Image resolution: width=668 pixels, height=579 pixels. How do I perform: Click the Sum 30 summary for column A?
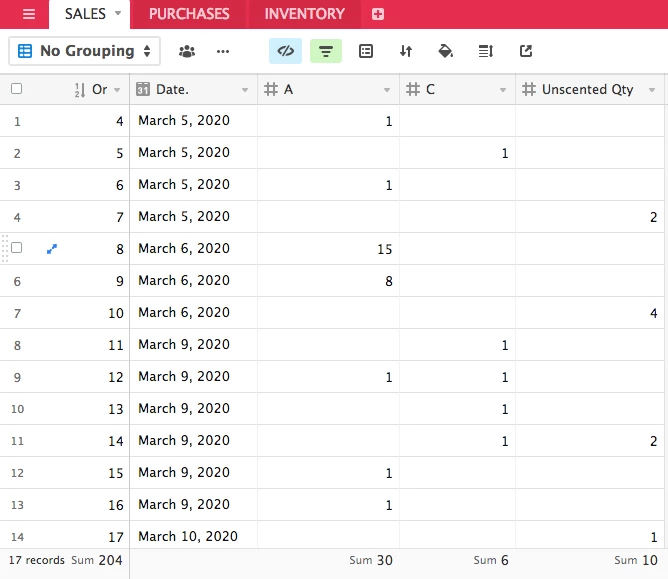click(x=371, y=560)
